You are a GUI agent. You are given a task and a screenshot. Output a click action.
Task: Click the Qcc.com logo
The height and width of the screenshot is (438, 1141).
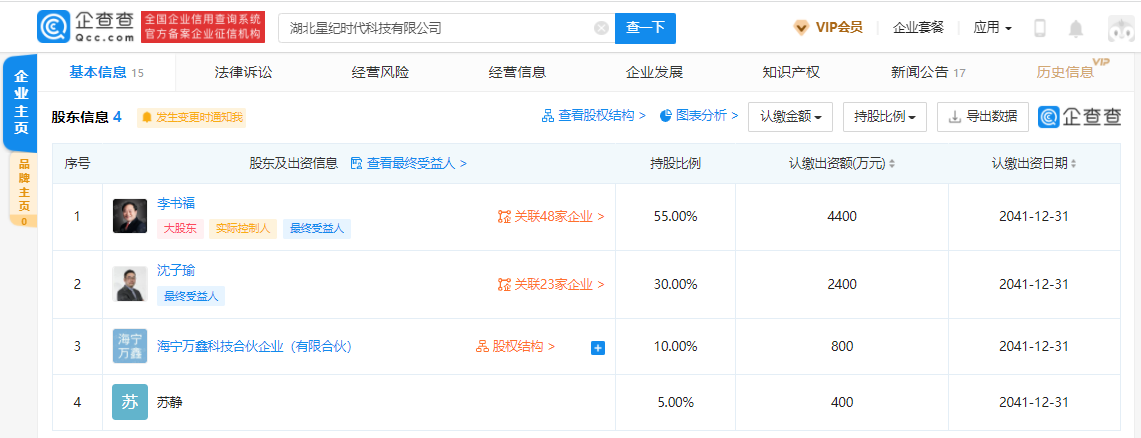[86, 28]
